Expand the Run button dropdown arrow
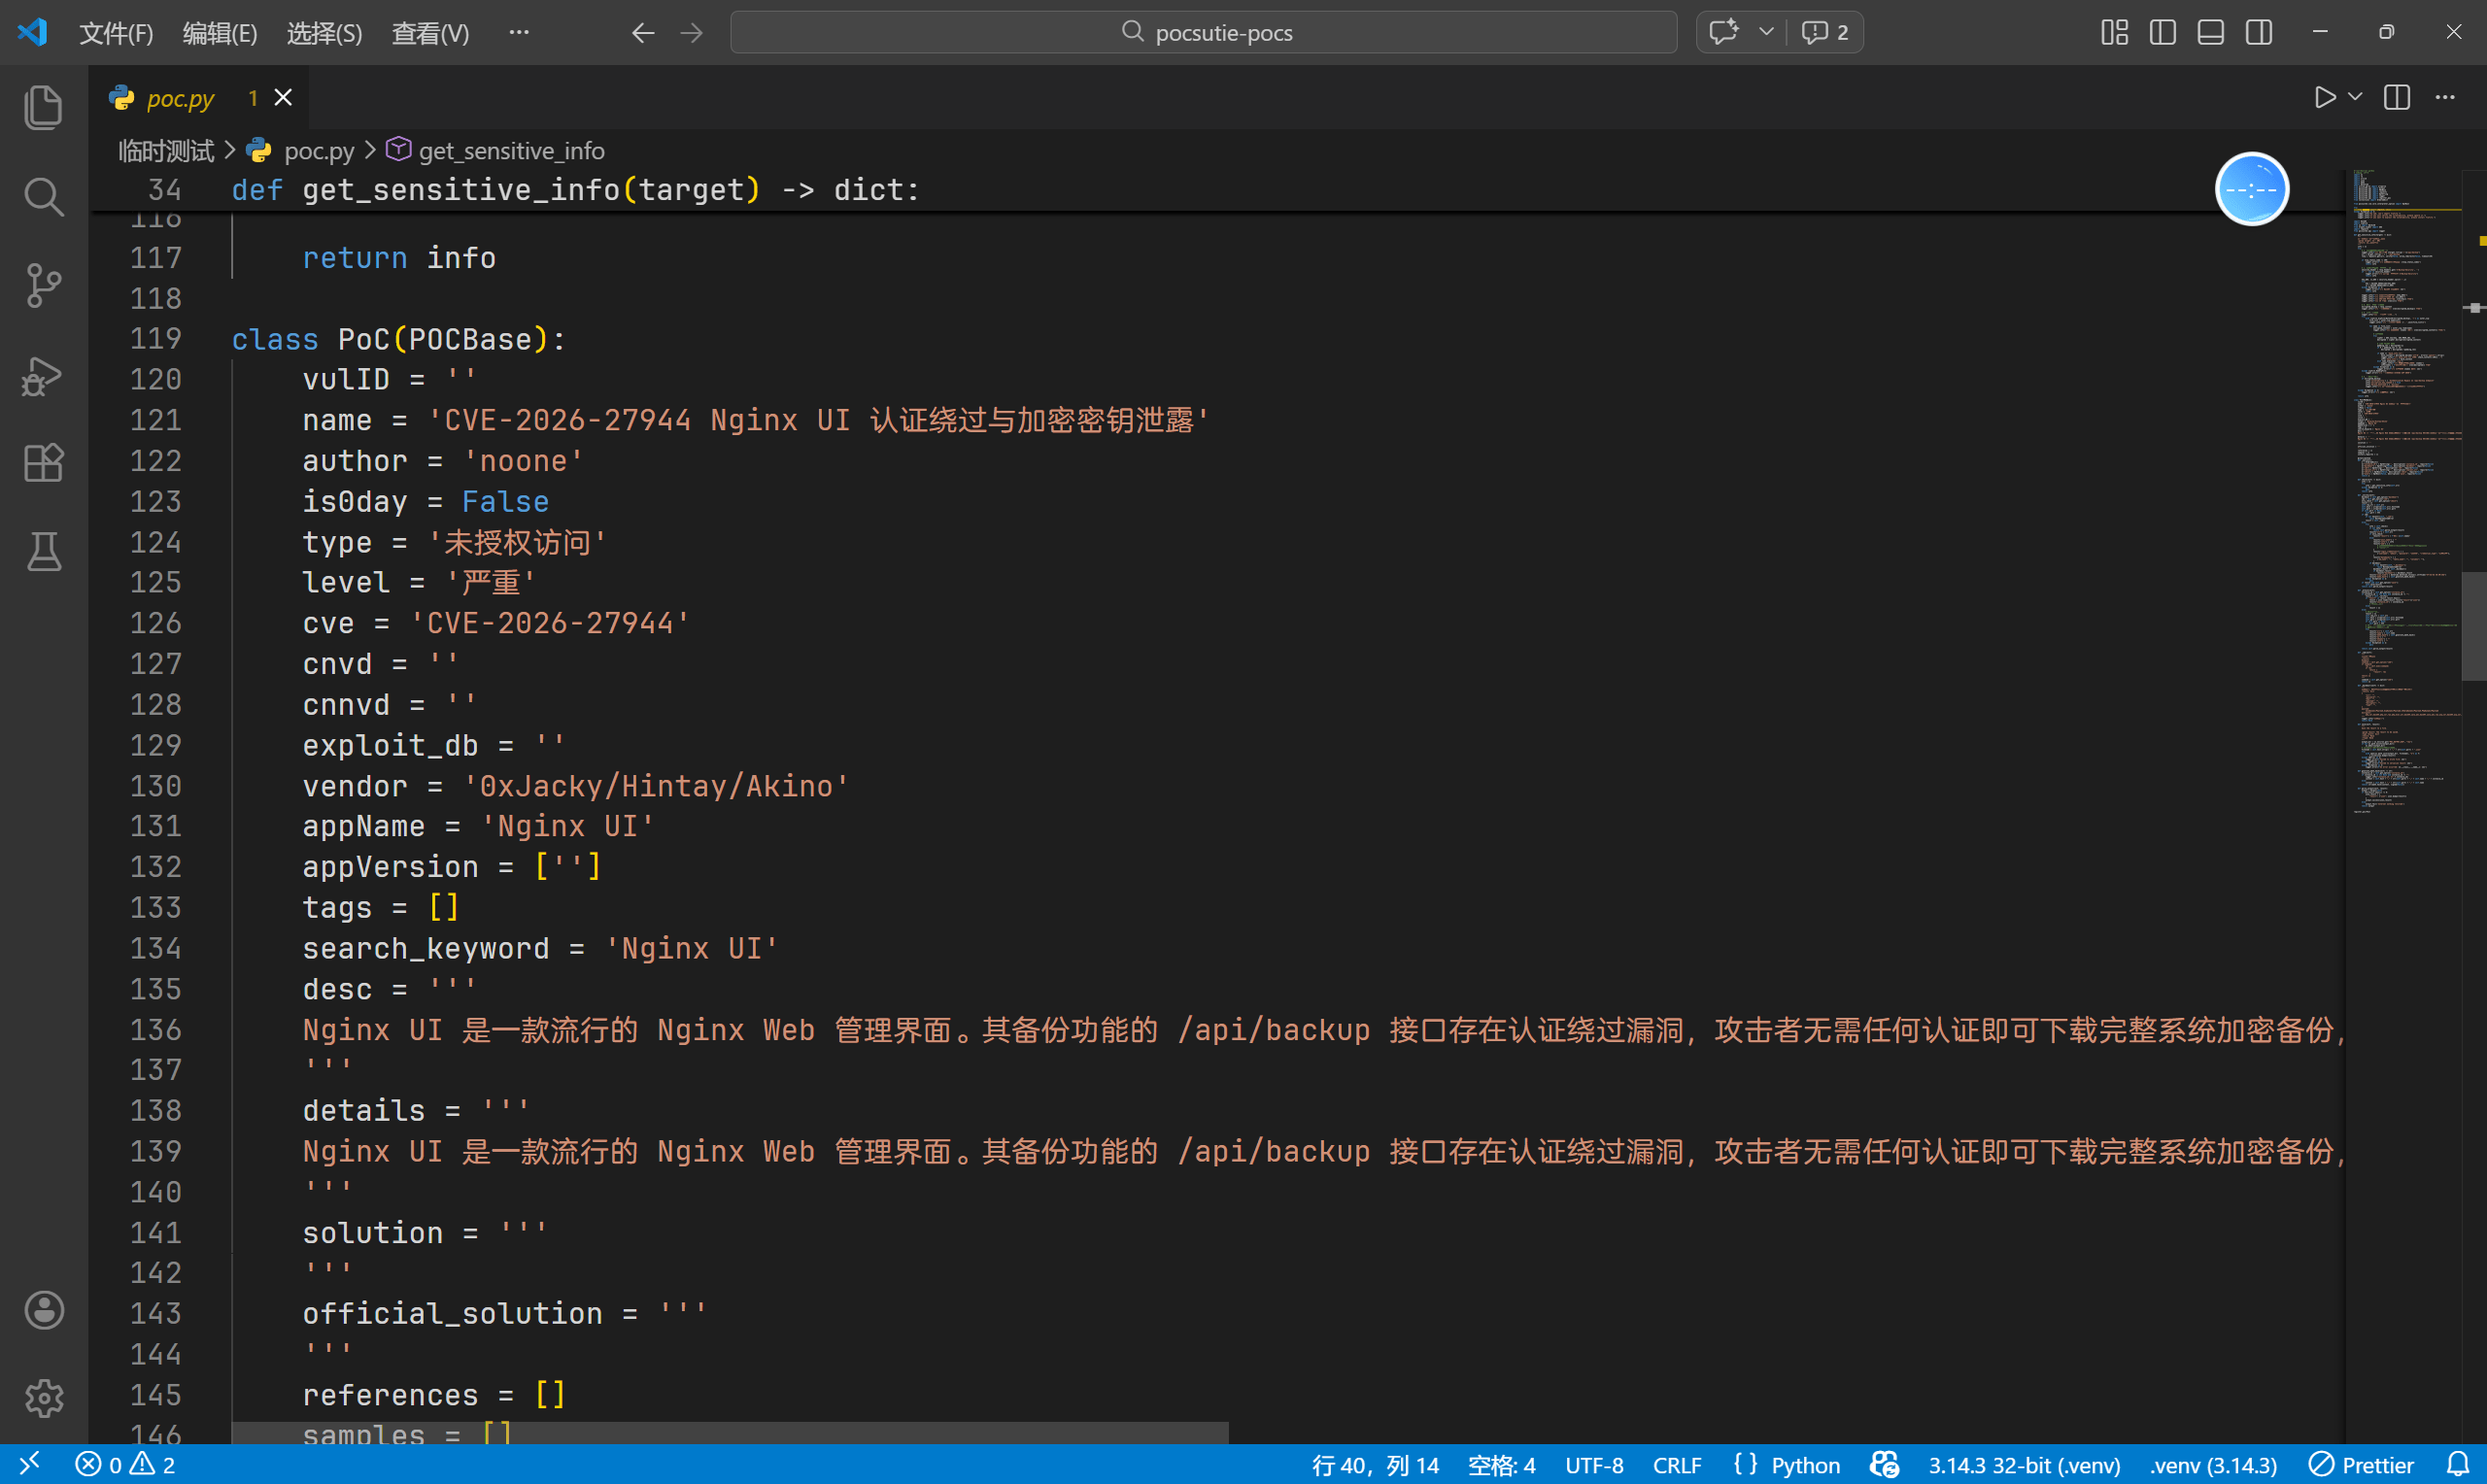 click(x=2354, y=97)
